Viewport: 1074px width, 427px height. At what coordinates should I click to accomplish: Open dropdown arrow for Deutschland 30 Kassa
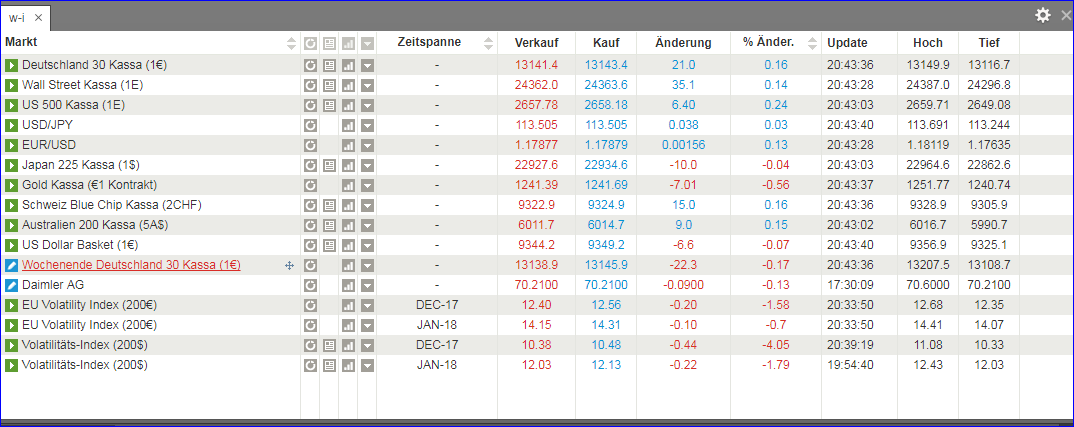368,65
